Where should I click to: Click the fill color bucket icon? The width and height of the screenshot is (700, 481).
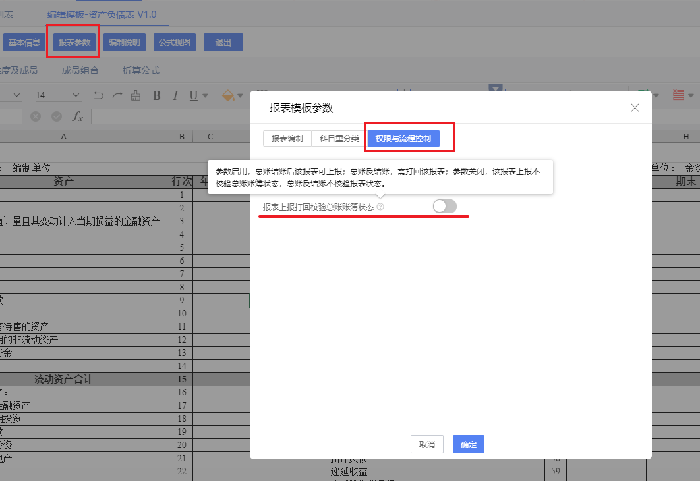click(x=227, y=95)
